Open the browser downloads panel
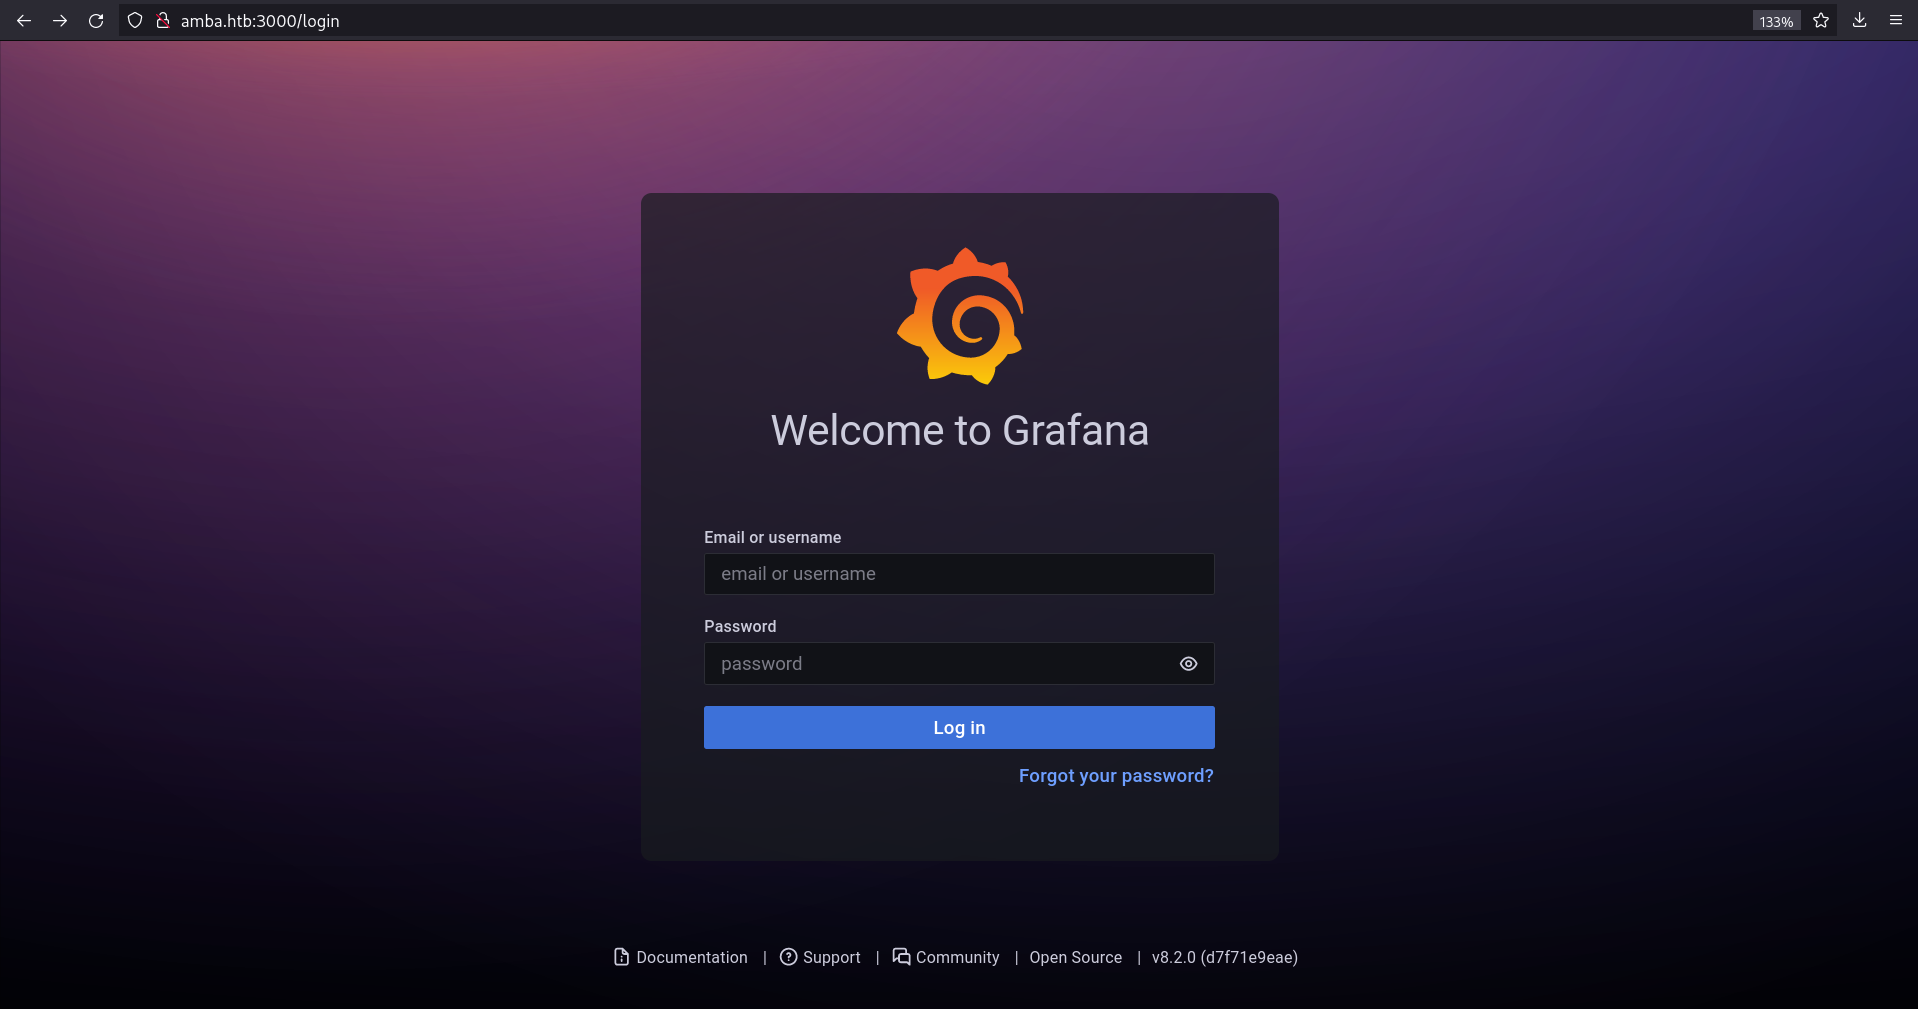Viewport: 1918px width, 1009px height. 1859,20
